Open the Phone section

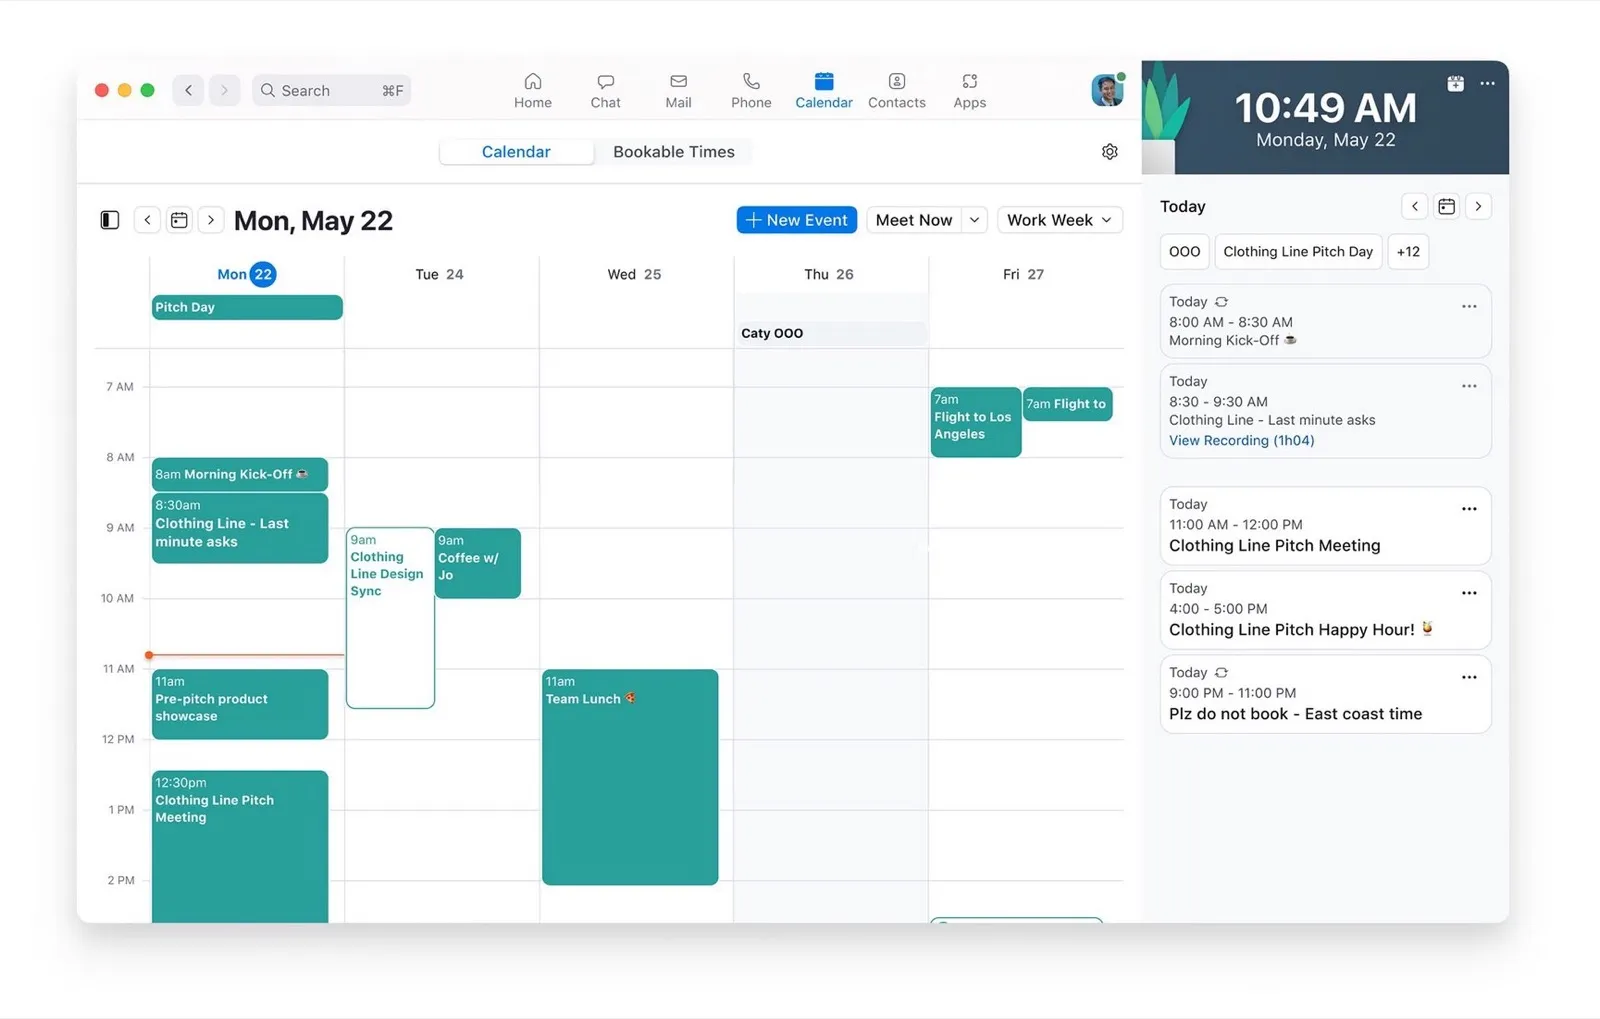coord(750,90)
